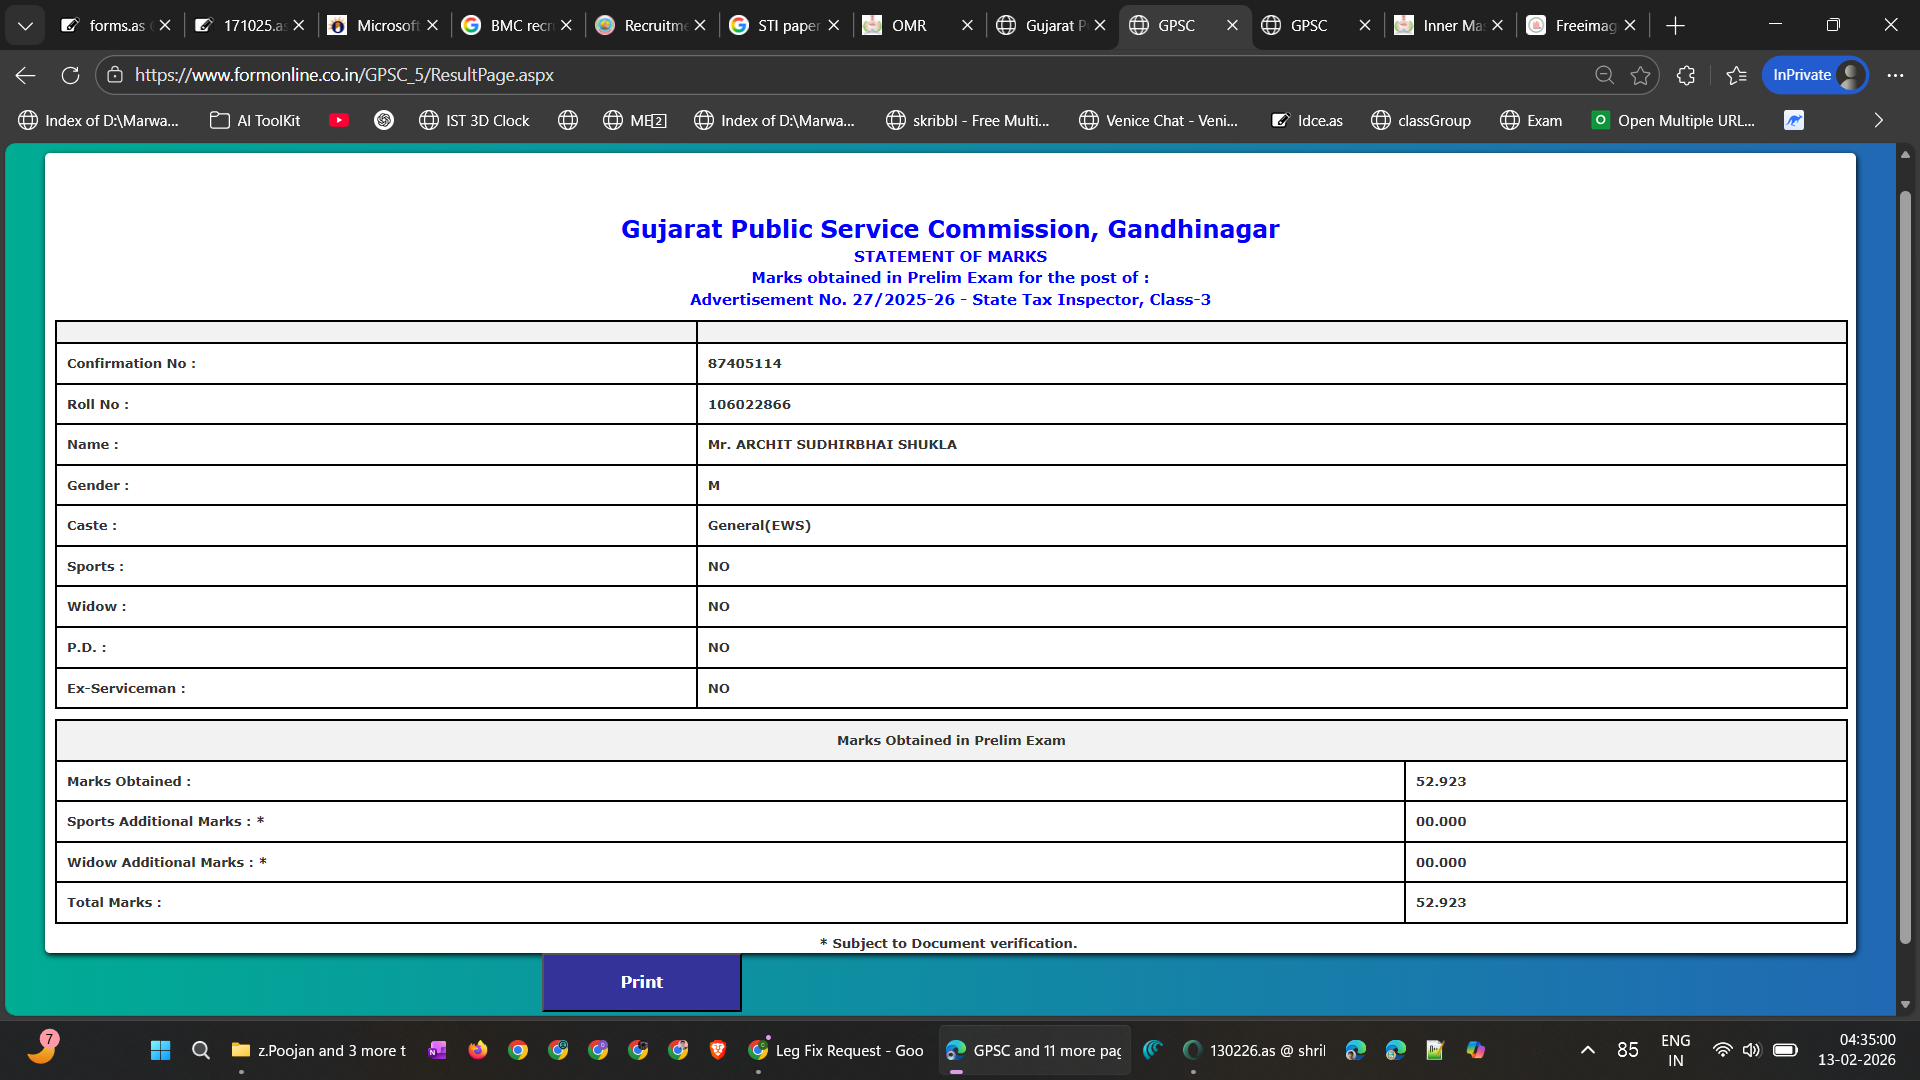This screenshot has height=1080, width=1920.
Task: Click the zoom magnifier in address bar
Action: (x=1604, y=75)
